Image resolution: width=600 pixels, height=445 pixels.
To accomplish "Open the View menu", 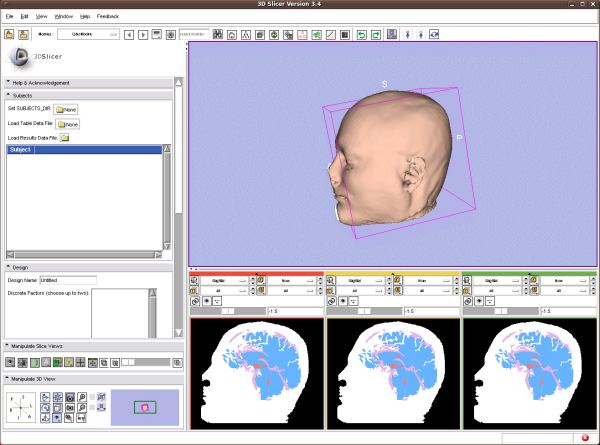I will 42,16.
